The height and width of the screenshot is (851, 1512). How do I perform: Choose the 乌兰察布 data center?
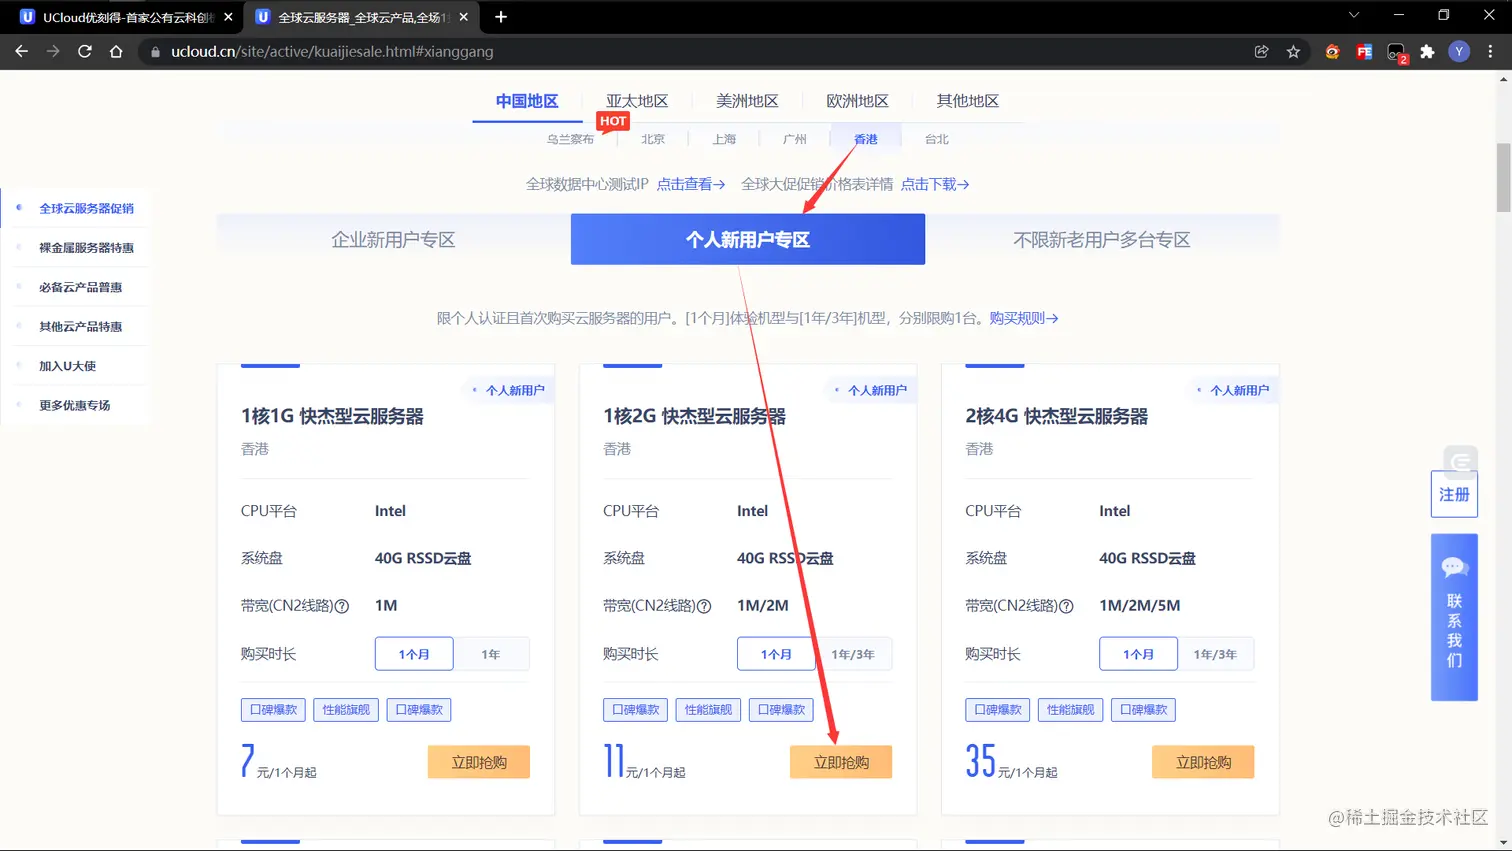(x=570, y=139)
